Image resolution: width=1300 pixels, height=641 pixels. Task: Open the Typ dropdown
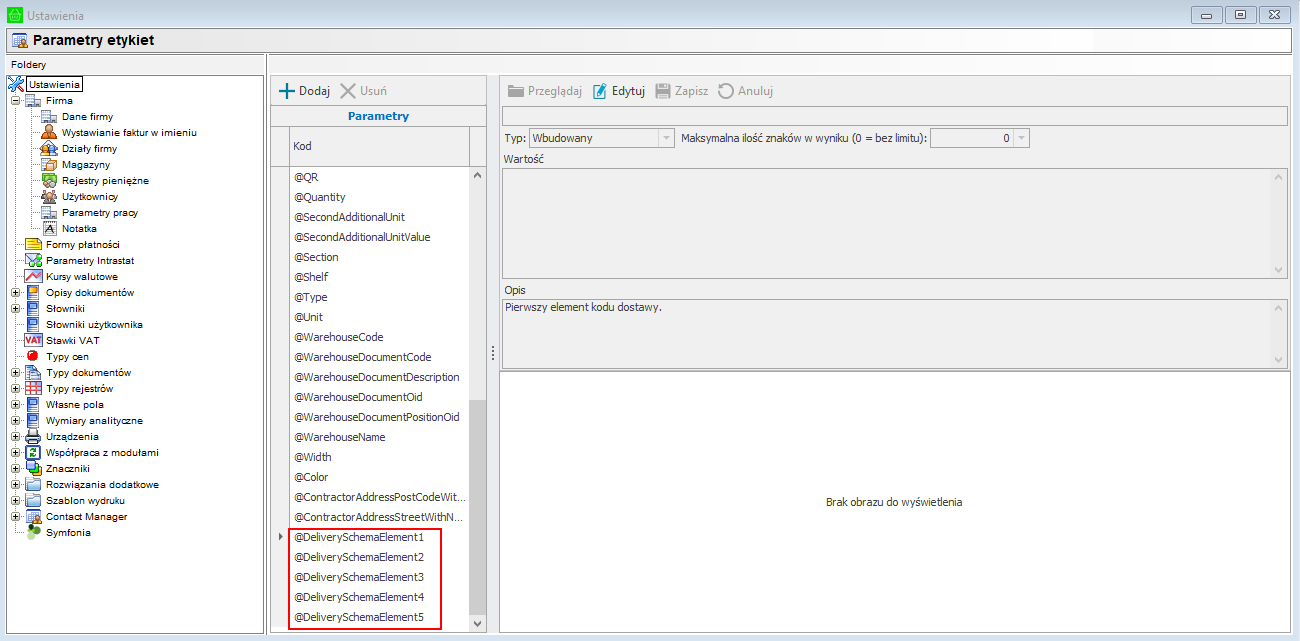(666, 139)
